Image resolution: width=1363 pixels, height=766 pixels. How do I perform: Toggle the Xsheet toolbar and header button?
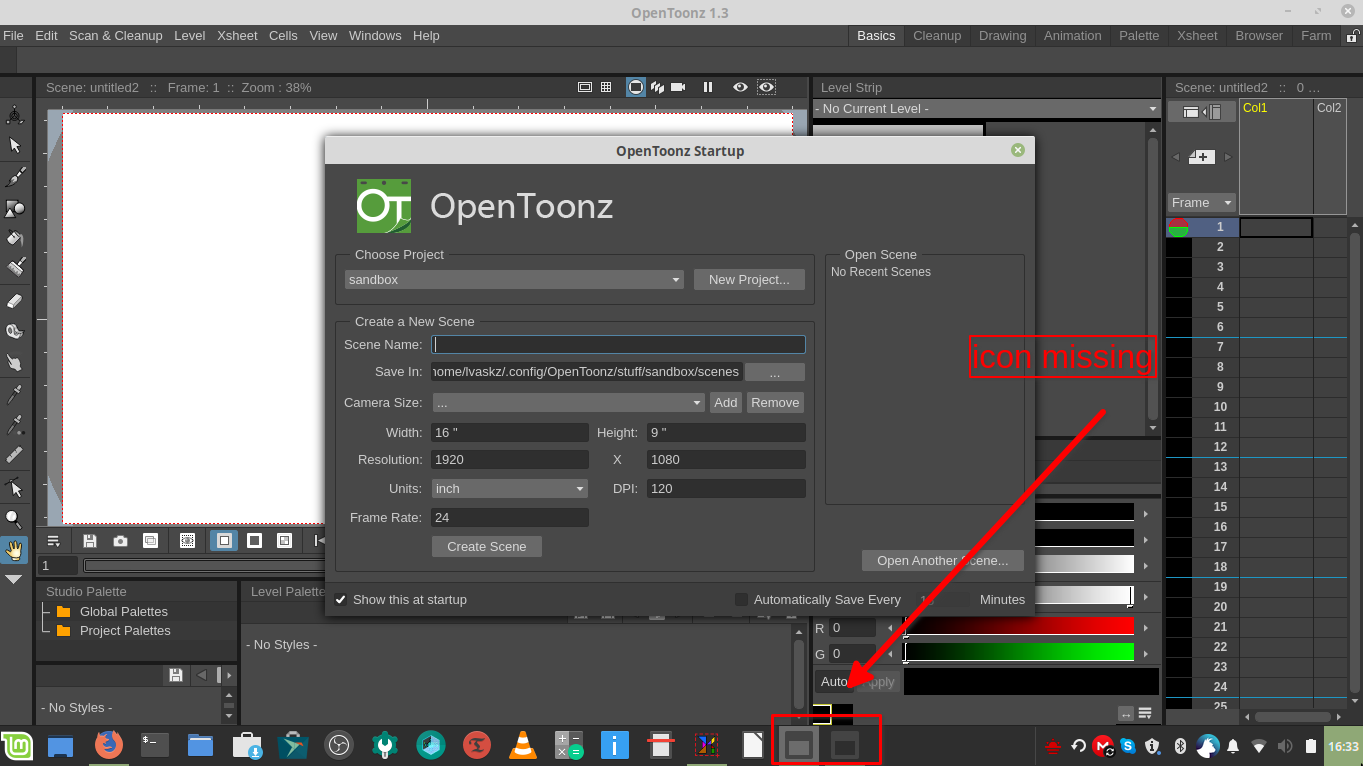[1201, 112]
